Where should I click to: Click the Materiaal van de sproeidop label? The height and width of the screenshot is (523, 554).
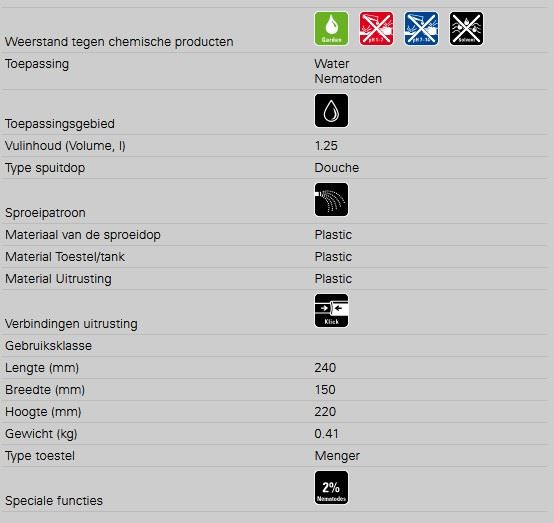83,235
